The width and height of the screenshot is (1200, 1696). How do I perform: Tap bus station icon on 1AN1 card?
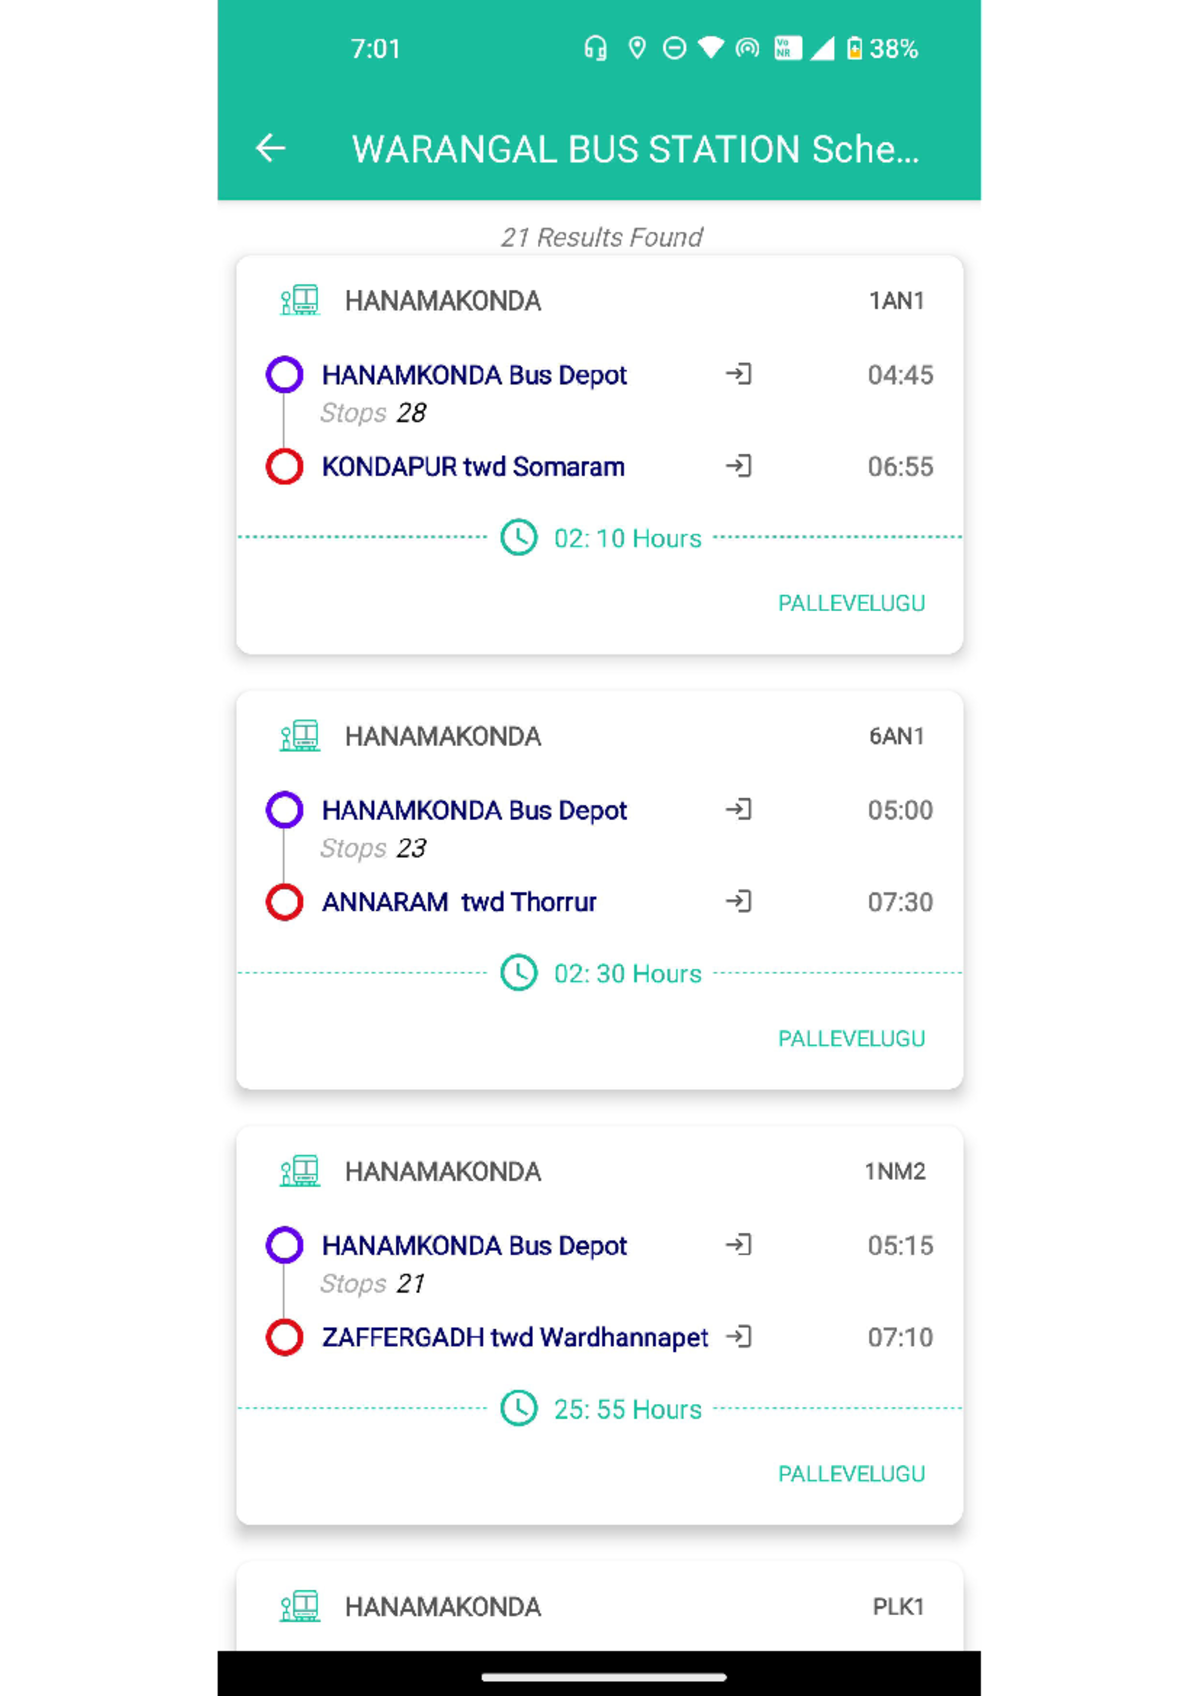300,300
